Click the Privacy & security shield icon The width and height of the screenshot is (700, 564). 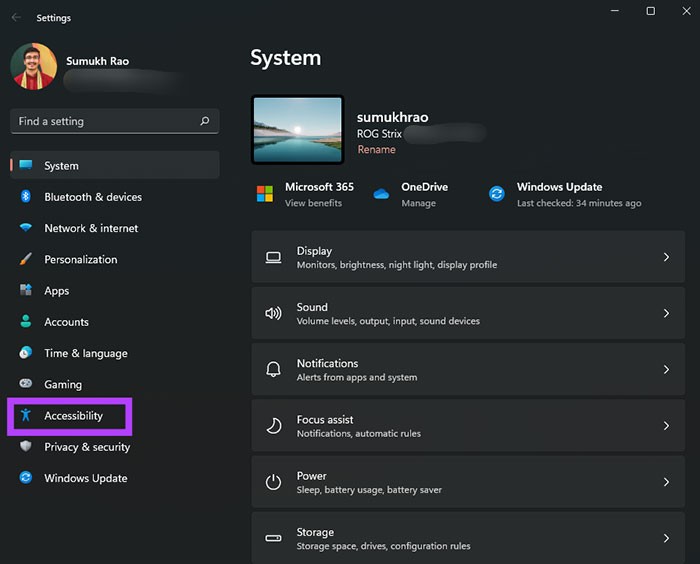coord(26,447)
